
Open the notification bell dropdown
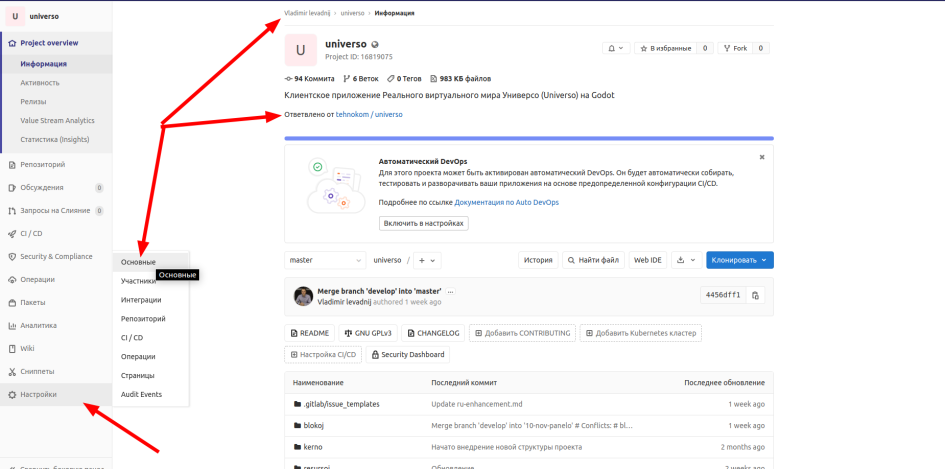[x=616, y=48]
